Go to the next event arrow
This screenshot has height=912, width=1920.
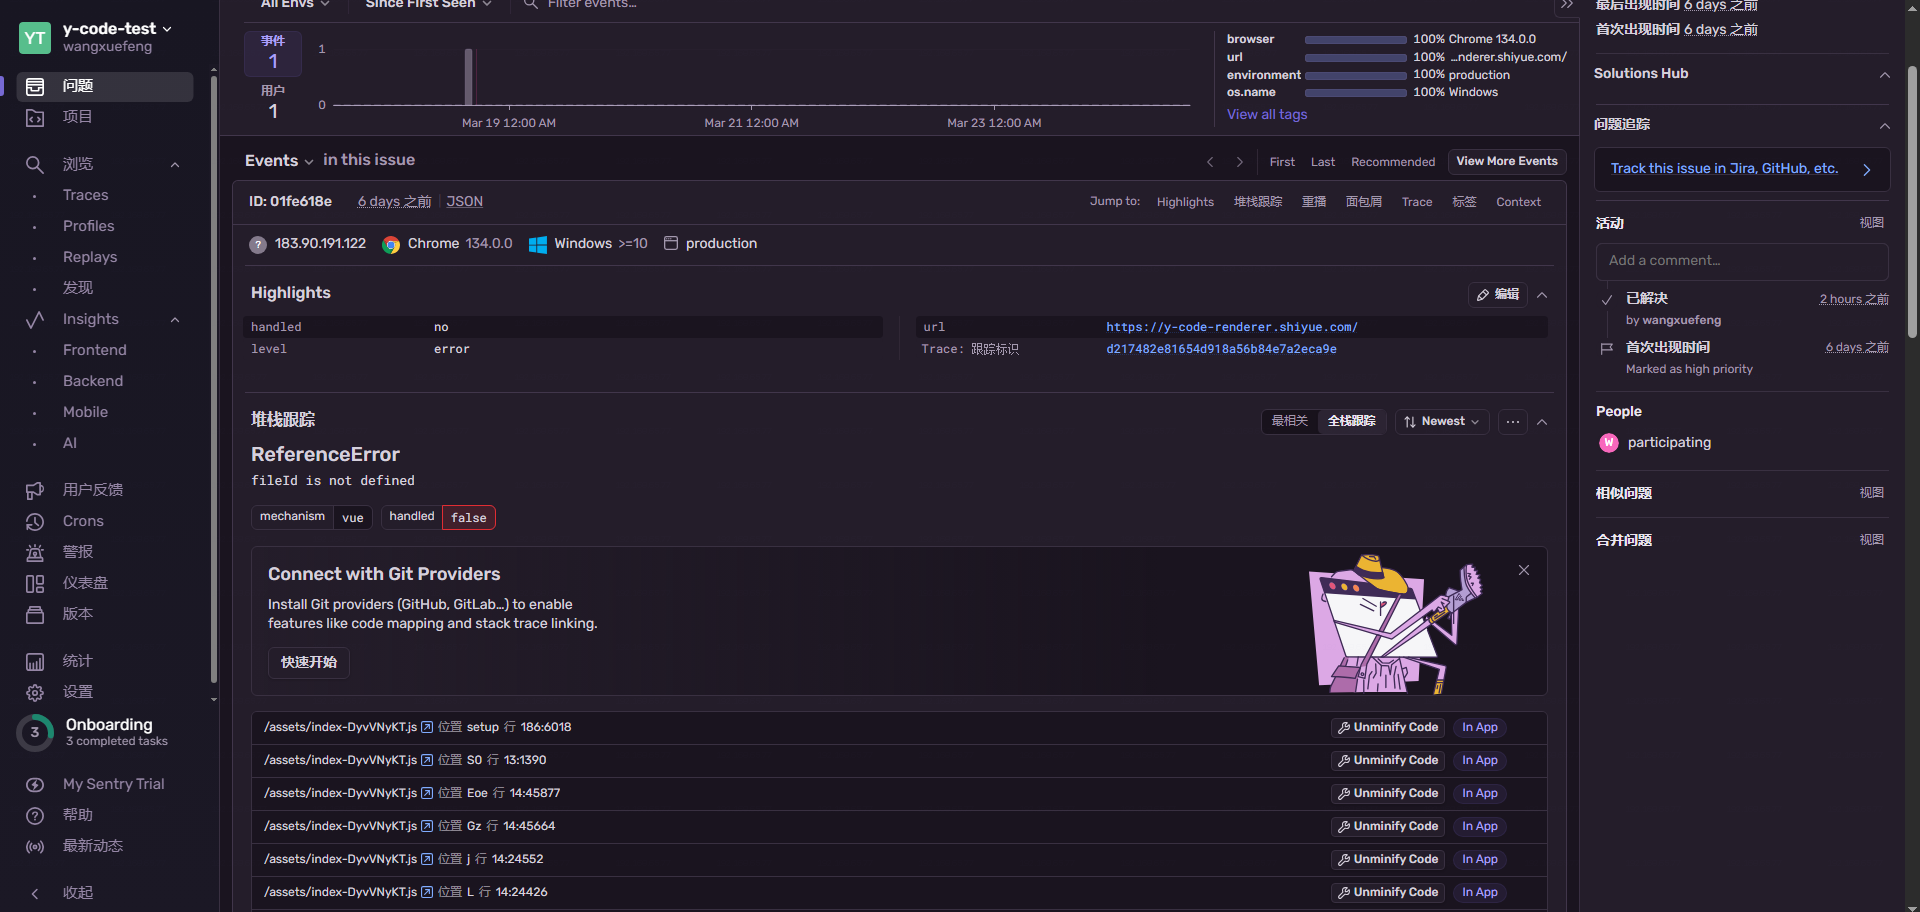[1240, 162]
